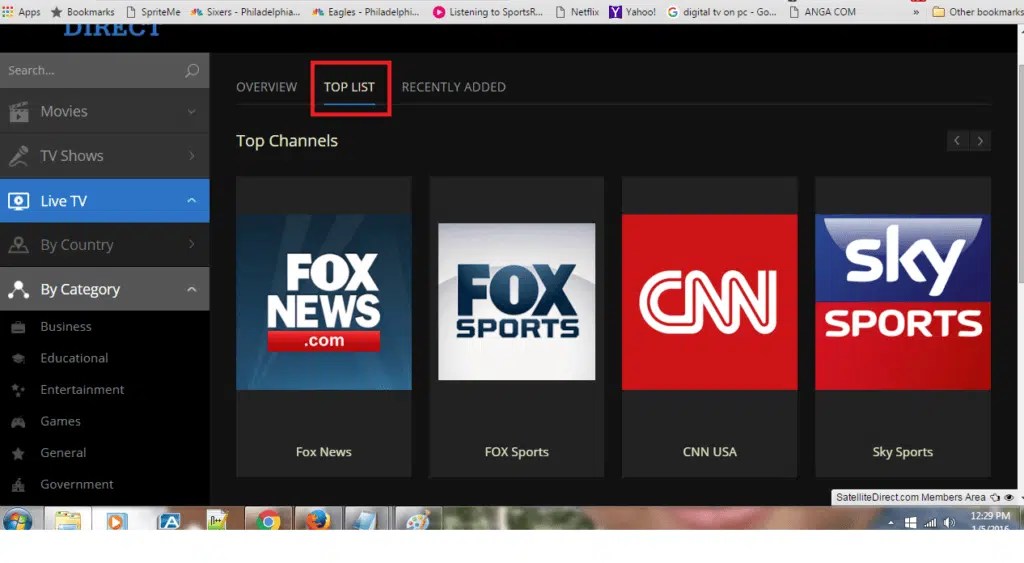1024x563 pixels.
Task: Open the Netflix bookmark
Action: [577, 12]
